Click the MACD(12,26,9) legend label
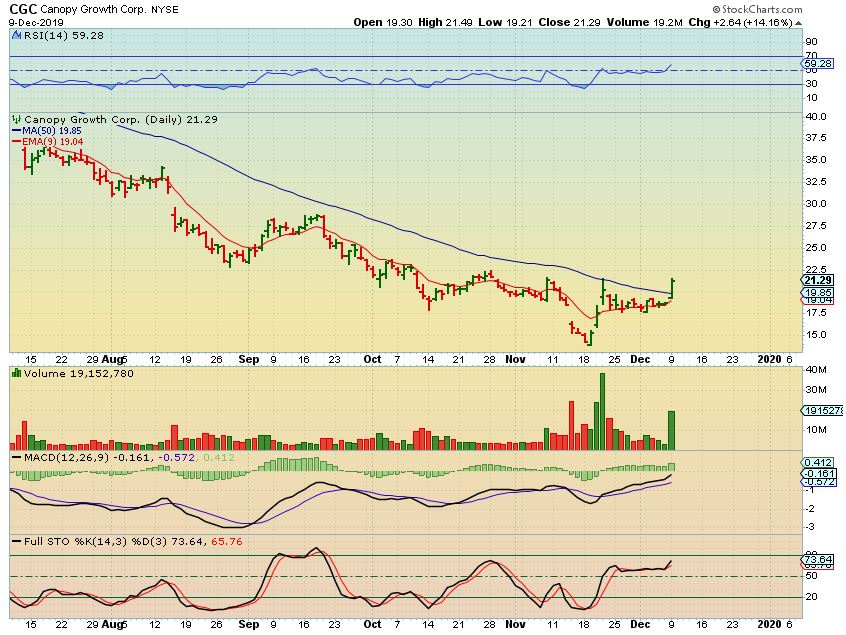This screenshot has width=846, height=635. (66, 458)
